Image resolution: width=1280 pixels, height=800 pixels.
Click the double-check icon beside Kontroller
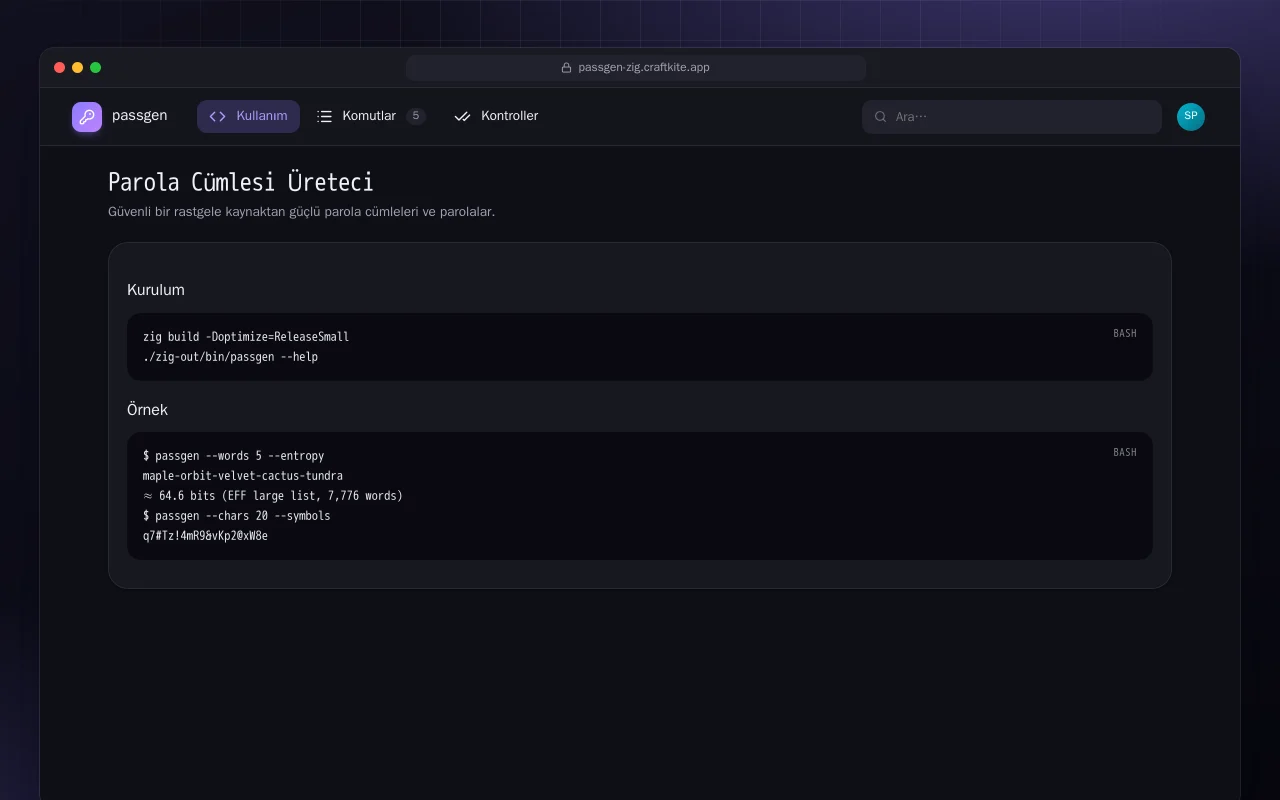coord(462,116)
